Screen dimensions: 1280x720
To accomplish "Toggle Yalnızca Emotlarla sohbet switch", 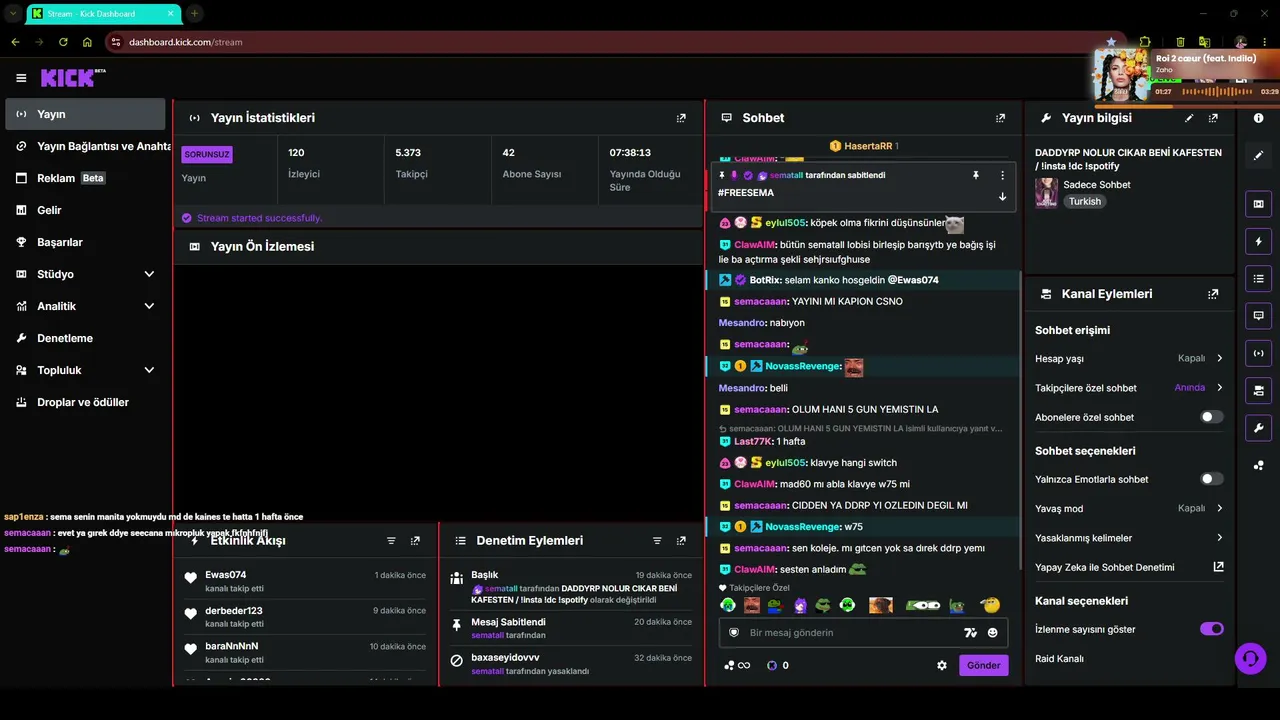I will (1211, 479).
